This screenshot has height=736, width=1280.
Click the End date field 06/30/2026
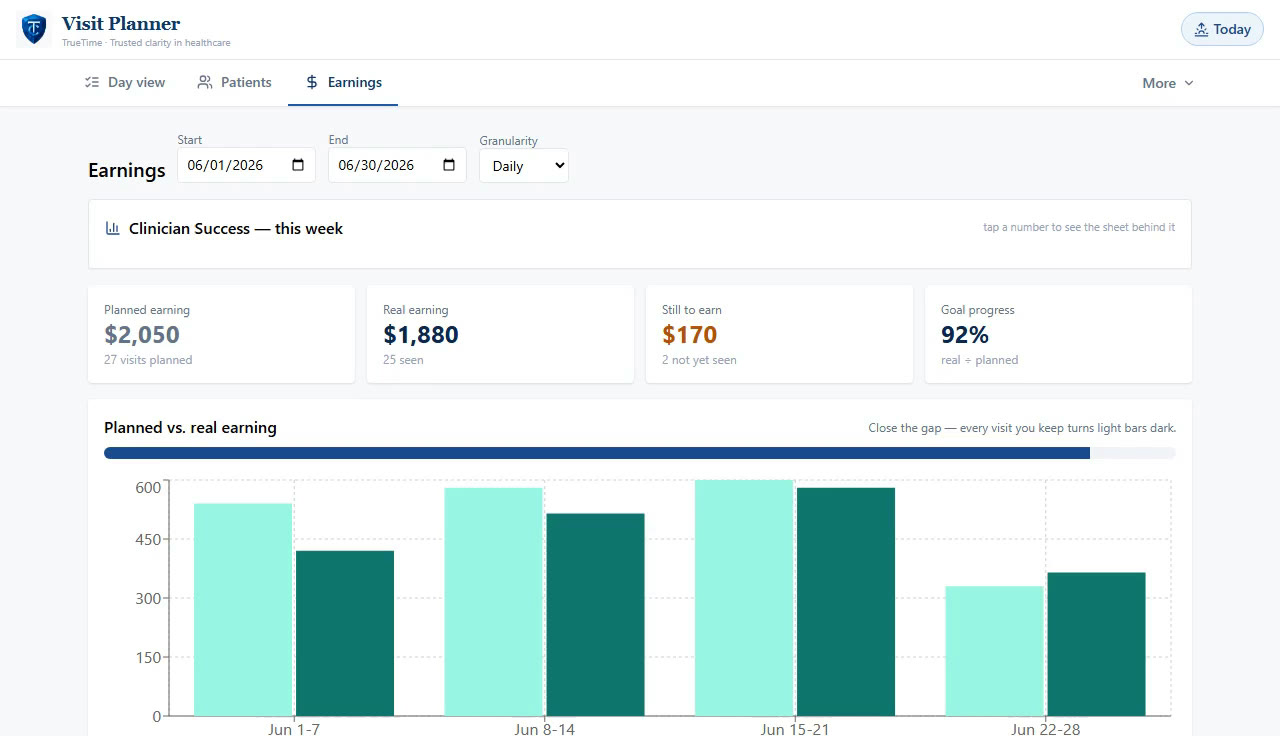(x=397, y=165)
